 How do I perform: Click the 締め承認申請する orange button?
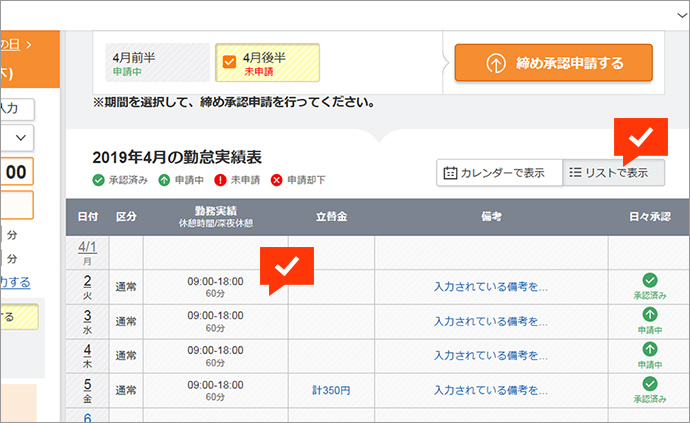553,63
